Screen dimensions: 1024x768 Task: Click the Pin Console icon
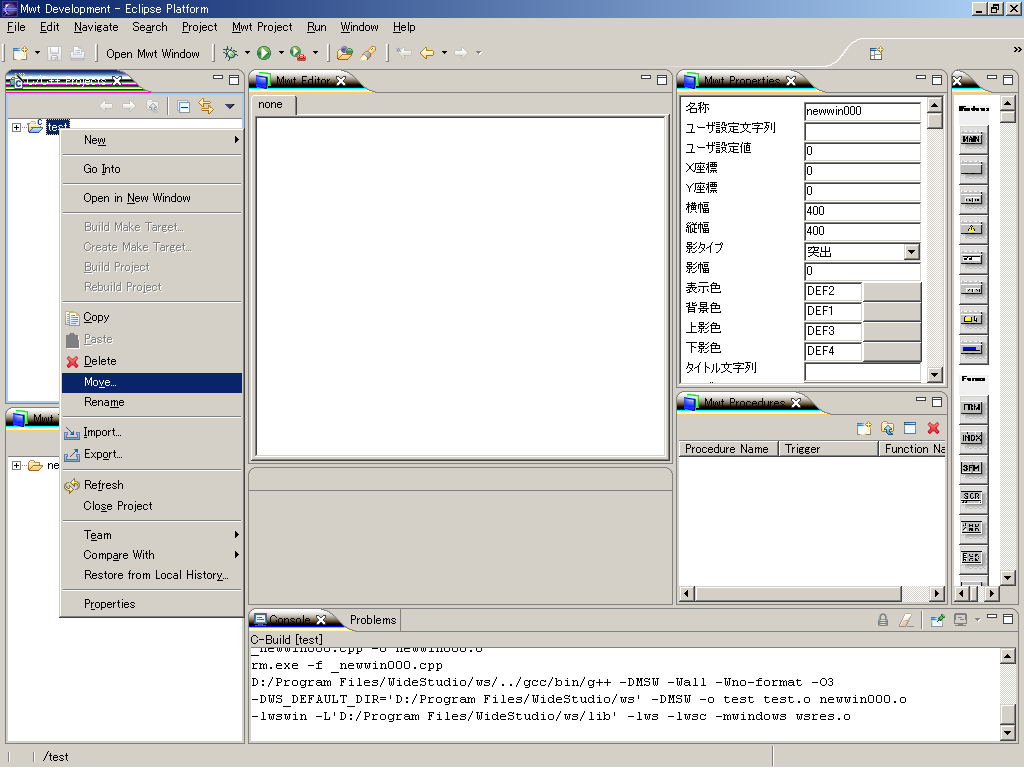pyautogui.click(x=937, y=620)
